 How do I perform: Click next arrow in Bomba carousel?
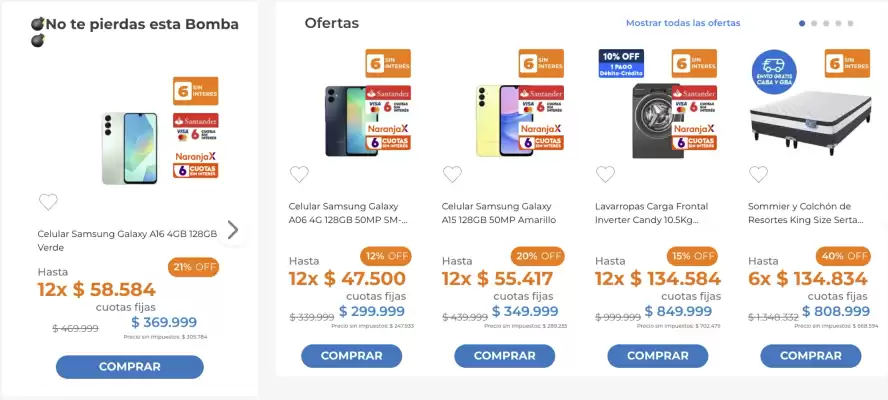pos(233,230)
